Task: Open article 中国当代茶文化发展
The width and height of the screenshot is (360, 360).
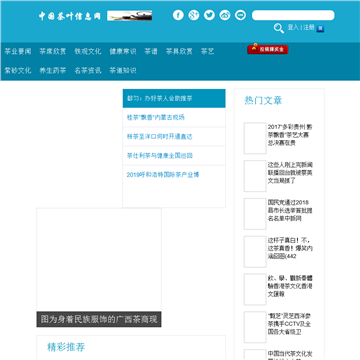Action: (290, 355)
